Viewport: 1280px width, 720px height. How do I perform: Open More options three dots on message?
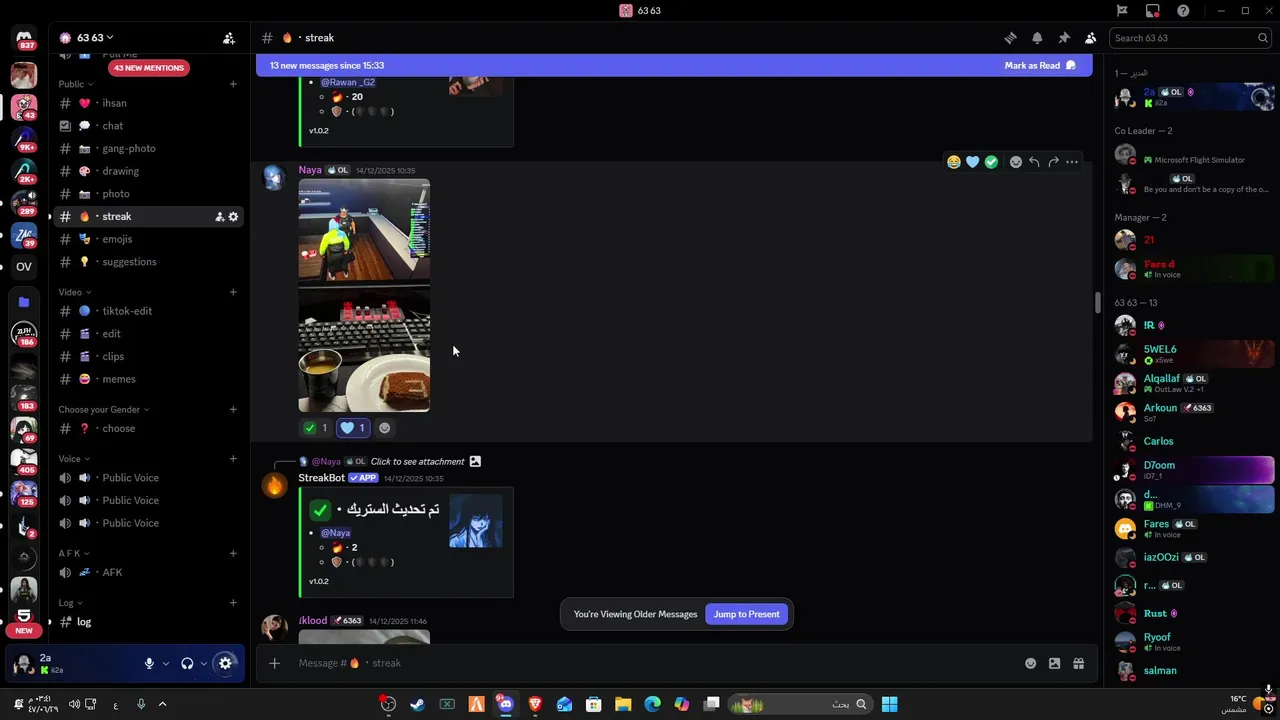tap(1072, 162)
